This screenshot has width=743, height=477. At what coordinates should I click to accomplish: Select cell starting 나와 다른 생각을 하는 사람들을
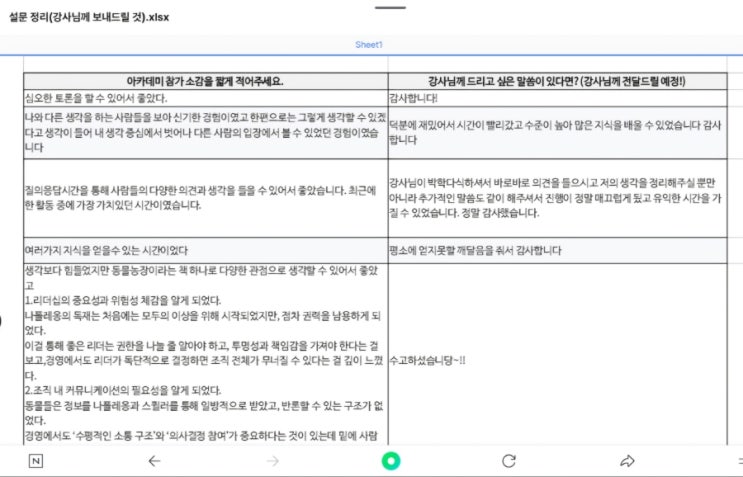coord(206,133)
